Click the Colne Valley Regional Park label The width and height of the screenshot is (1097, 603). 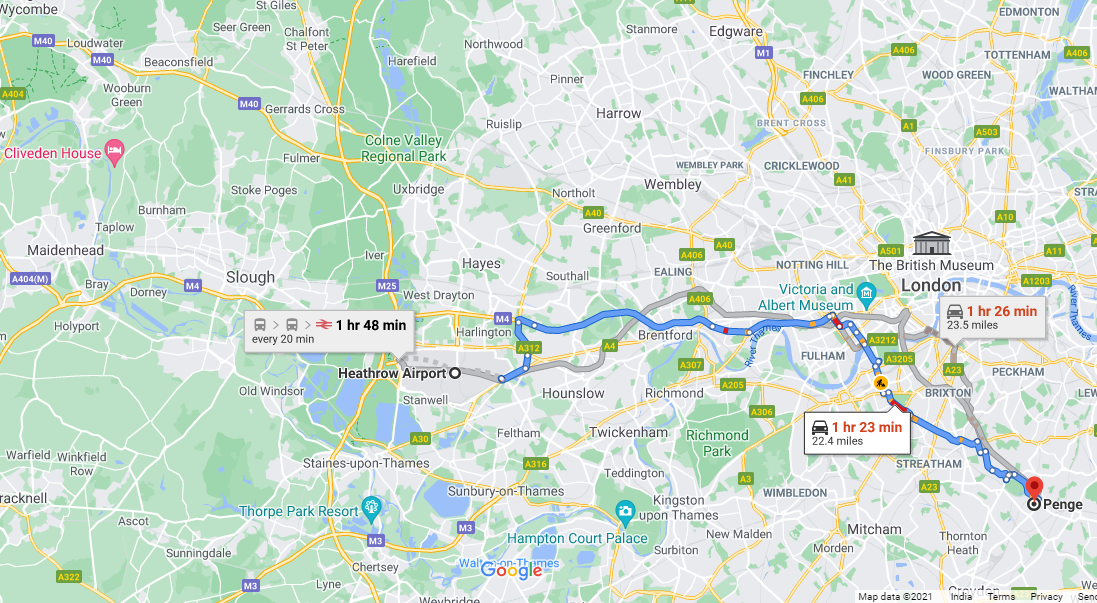[x=404, y=148]
